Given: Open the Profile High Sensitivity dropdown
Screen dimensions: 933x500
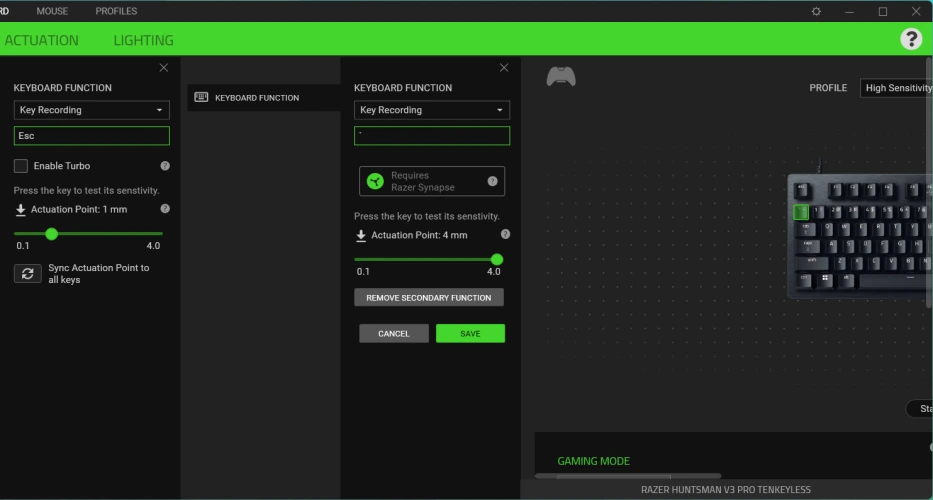Looking at the screenshot, I should coord(896,88).
